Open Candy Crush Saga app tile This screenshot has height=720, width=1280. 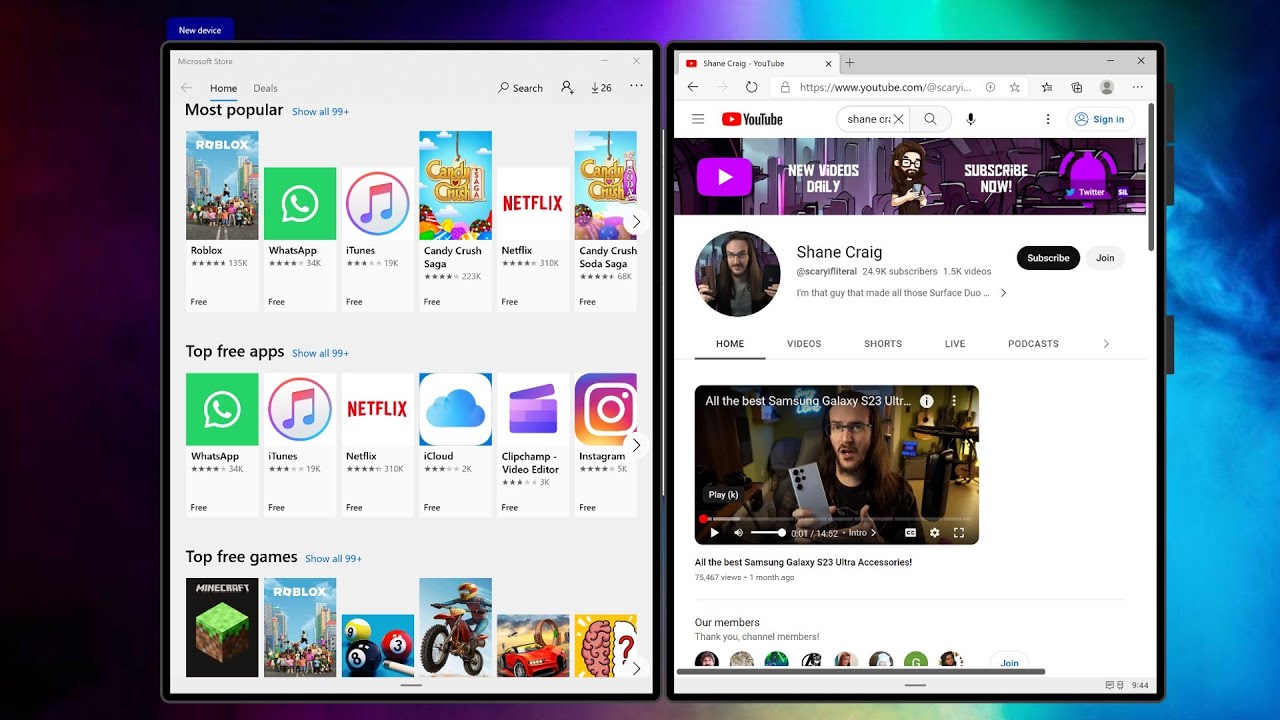pyautogui.click(x=455, y=222)
